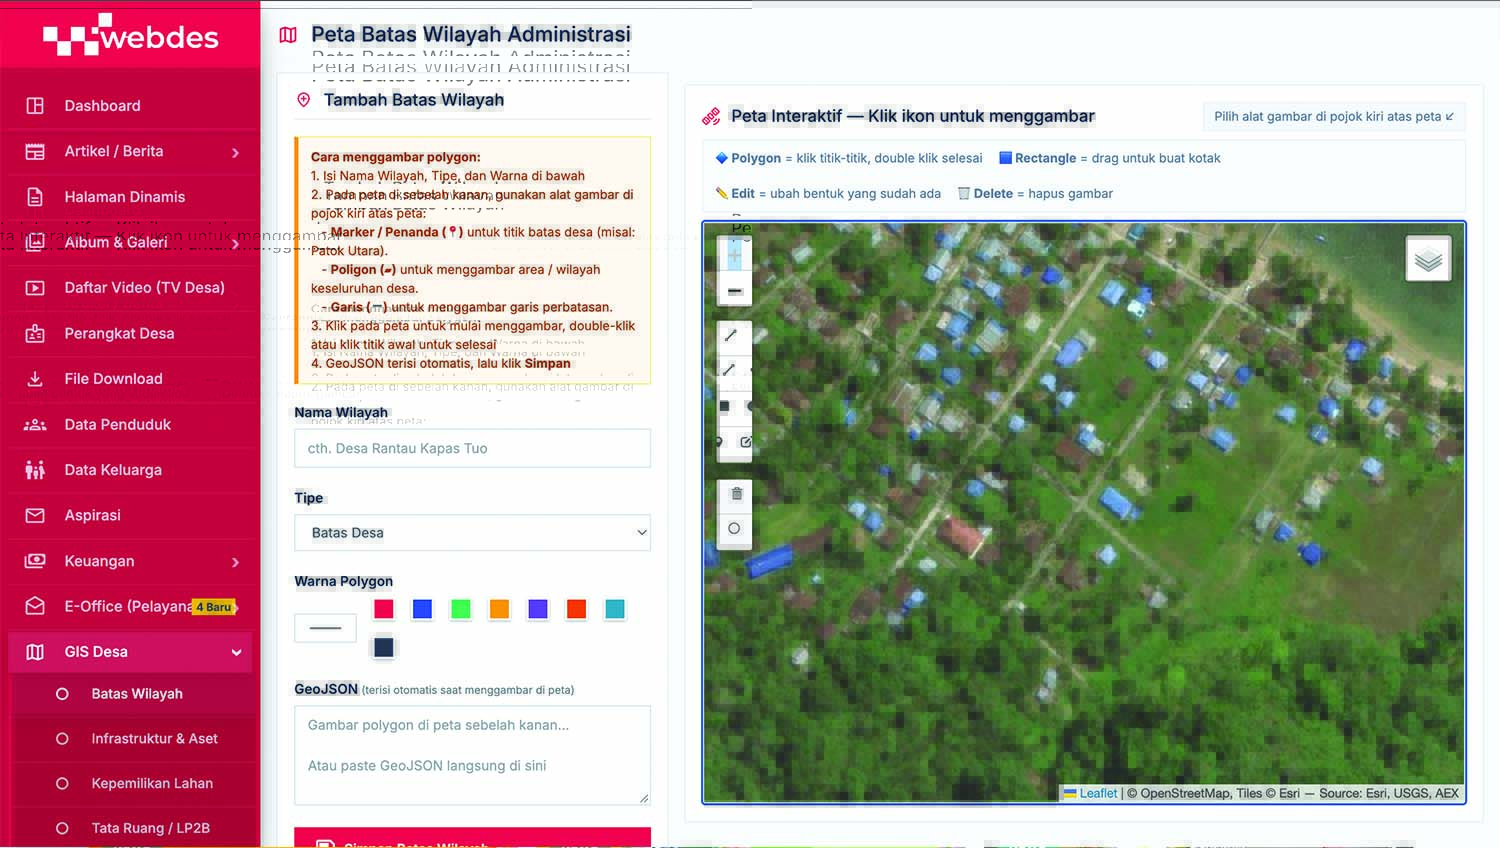
Task: Click the Dashboard icon in the sidebar
Action: [35, 106]
